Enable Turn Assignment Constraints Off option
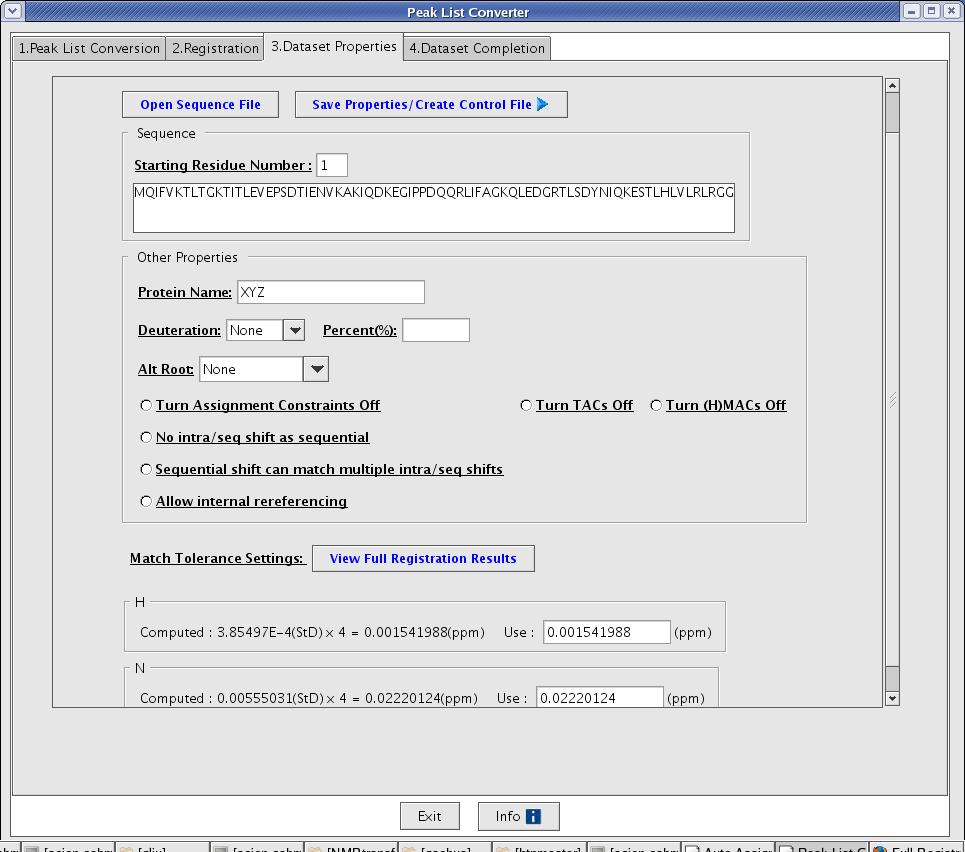Viewport: 965px width, 852px height. [x=147, y=406]
